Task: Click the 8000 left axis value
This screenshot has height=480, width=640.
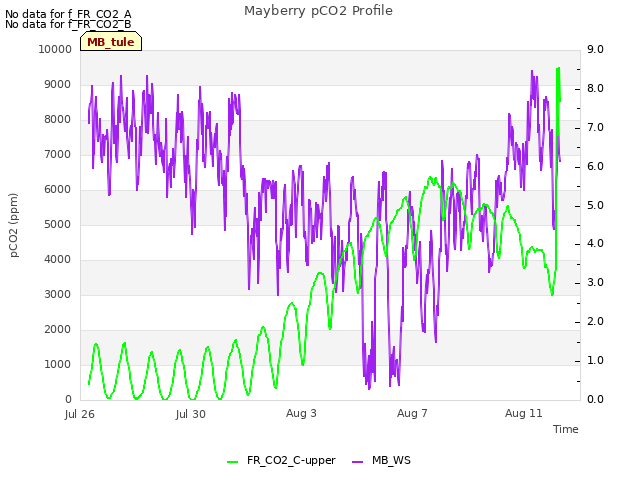Action: pyautogui.click(x=58, y=120)
